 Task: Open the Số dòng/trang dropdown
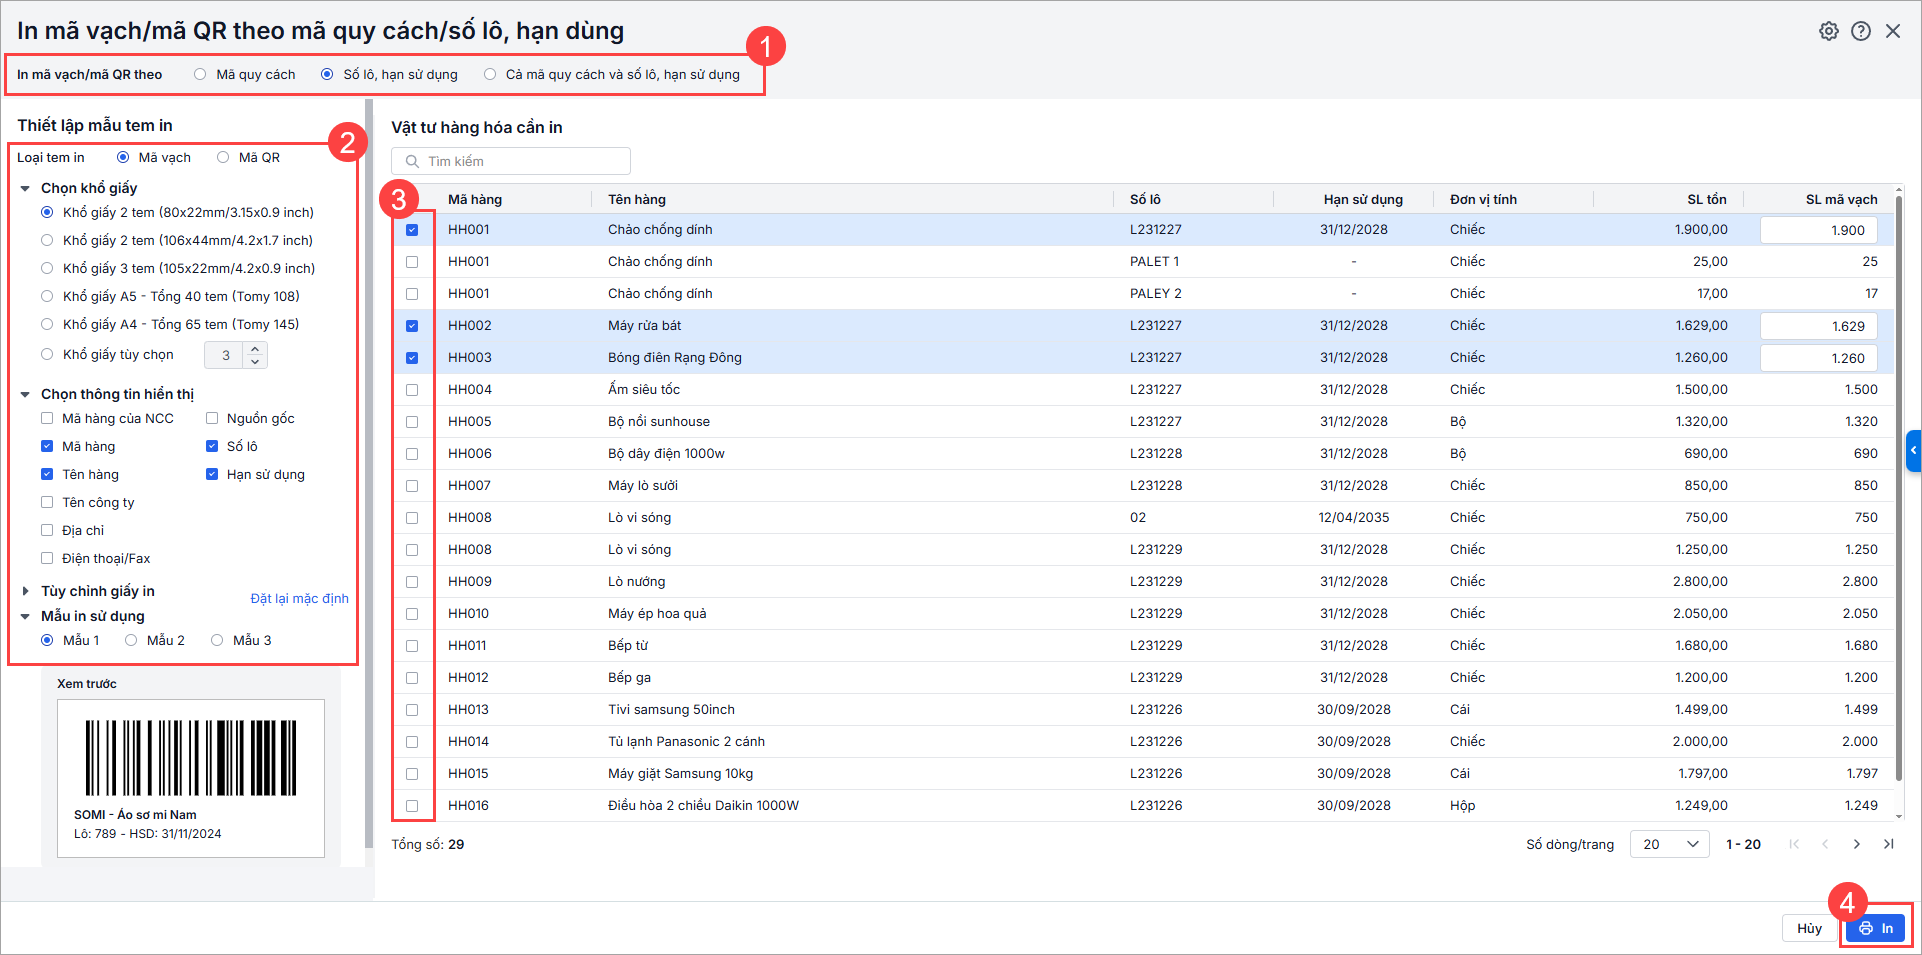pos(1669,844)
